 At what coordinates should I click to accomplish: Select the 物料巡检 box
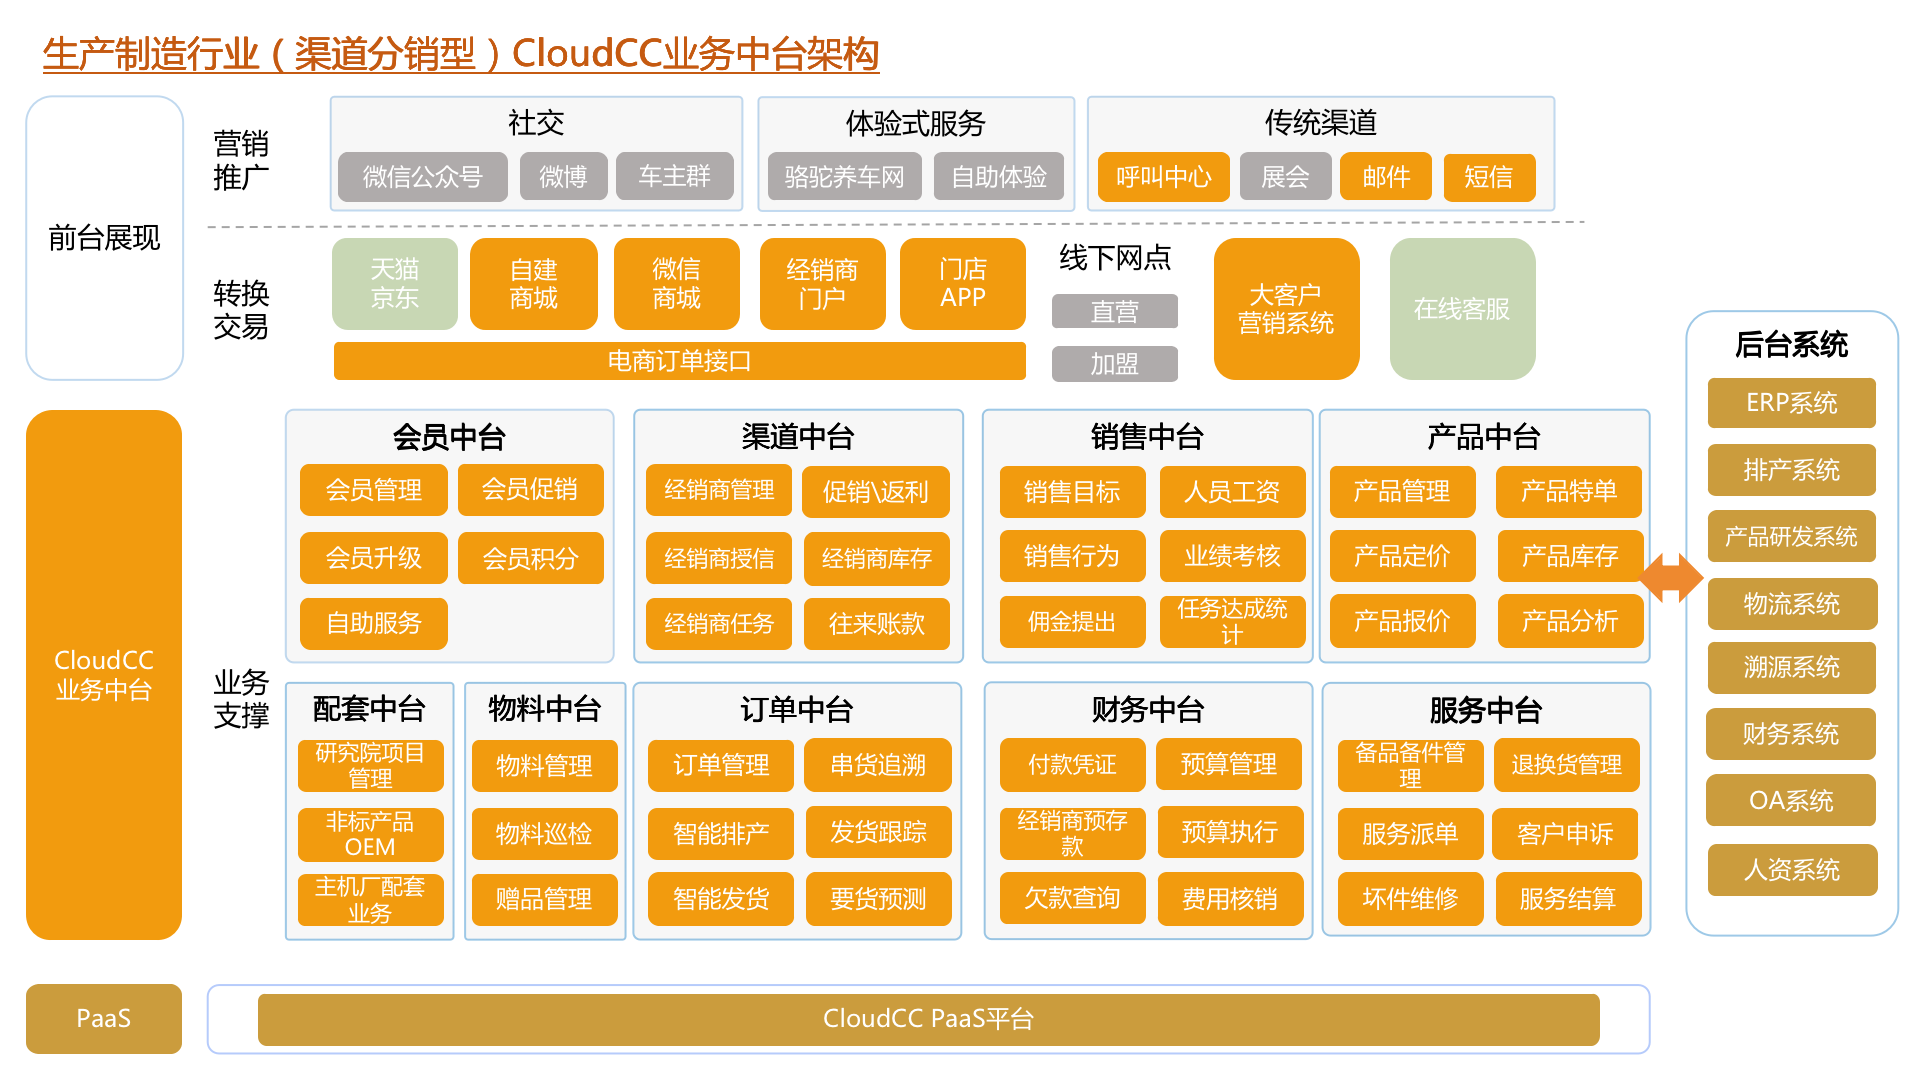[x=544, y=833]
